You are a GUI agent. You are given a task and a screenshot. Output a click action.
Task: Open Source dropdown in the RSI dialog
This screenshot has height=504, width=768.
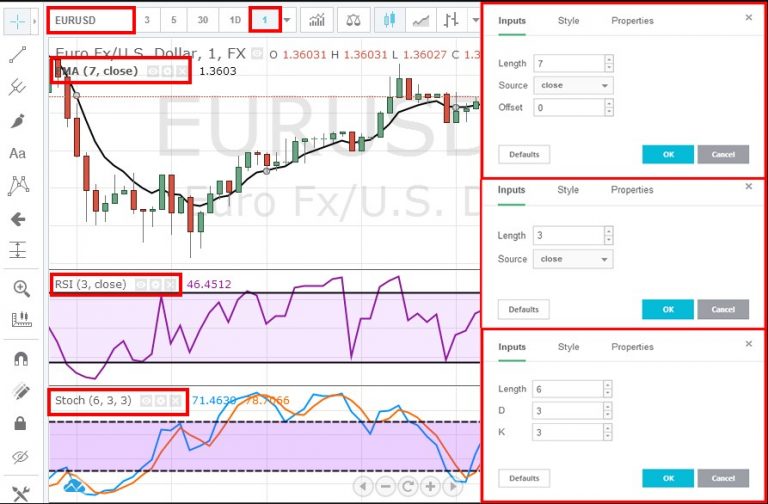tap(573, 259)
